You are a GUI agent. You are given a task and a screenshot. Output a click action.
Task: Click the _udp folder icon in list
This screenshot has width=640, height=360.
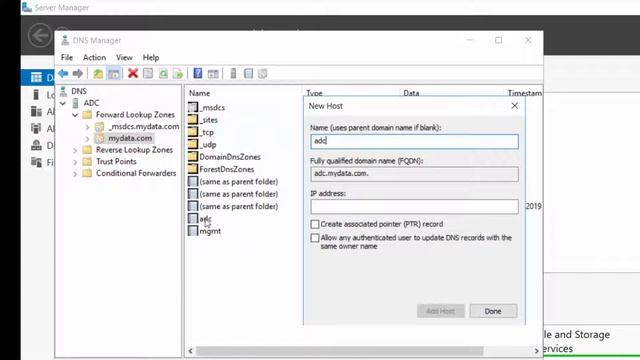(x=193, y=144)
